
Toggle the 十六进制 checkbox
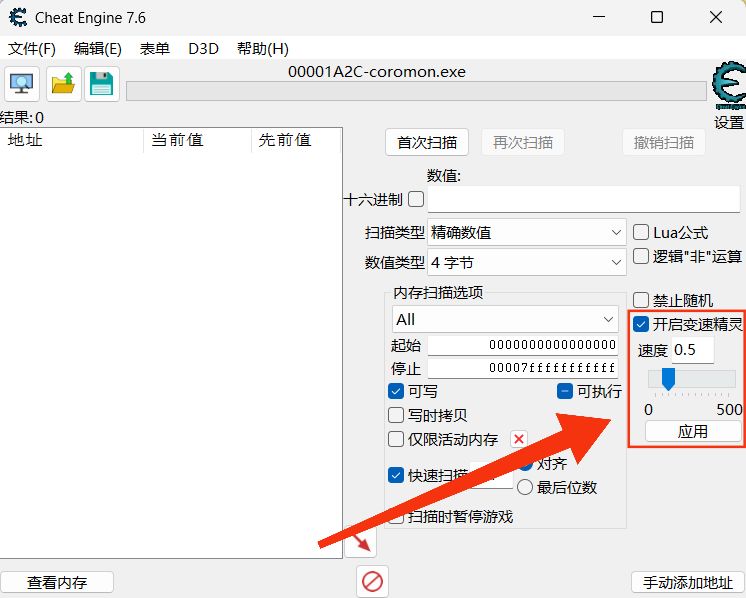coord(416,199)
